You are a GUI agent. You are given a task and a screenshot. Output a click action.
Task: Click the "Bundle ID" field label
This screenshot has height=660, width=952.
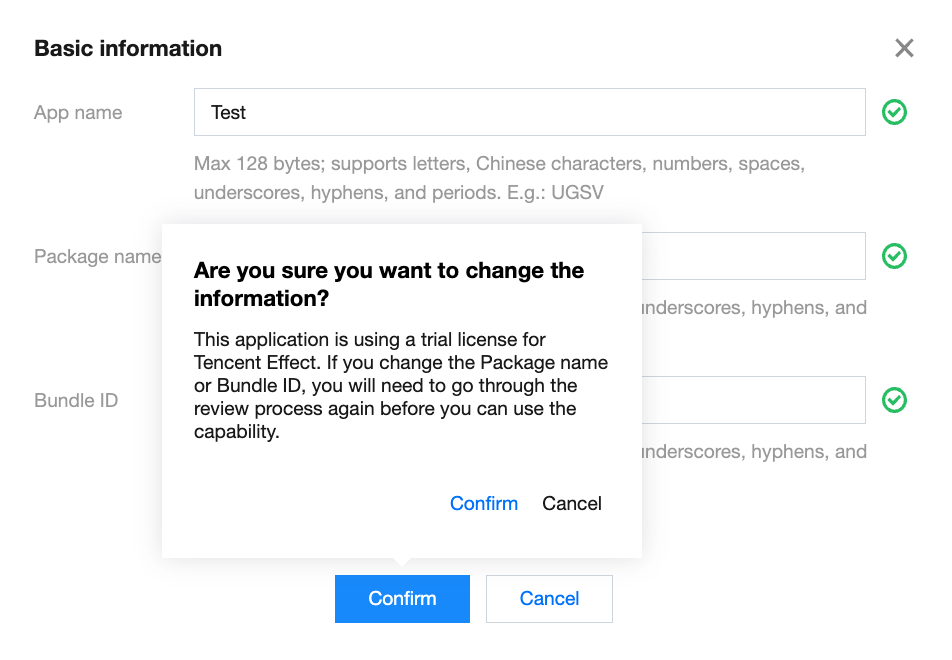pos(76,401)
